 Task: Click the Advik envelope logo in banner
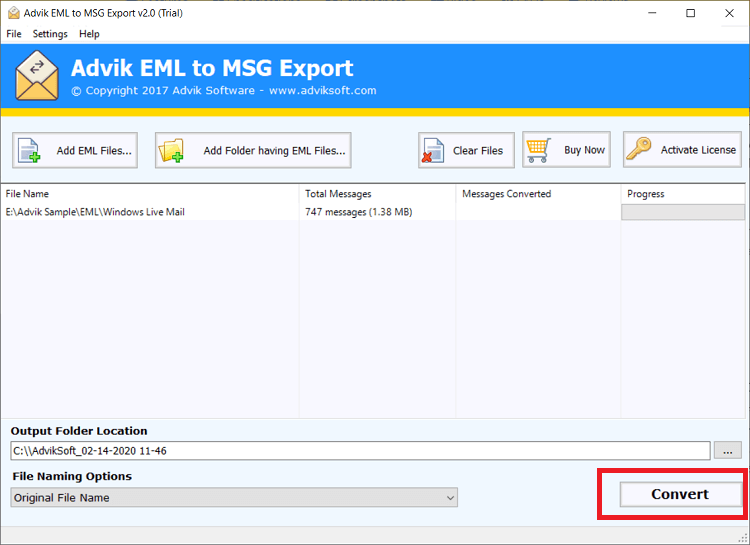click(37, 76)
